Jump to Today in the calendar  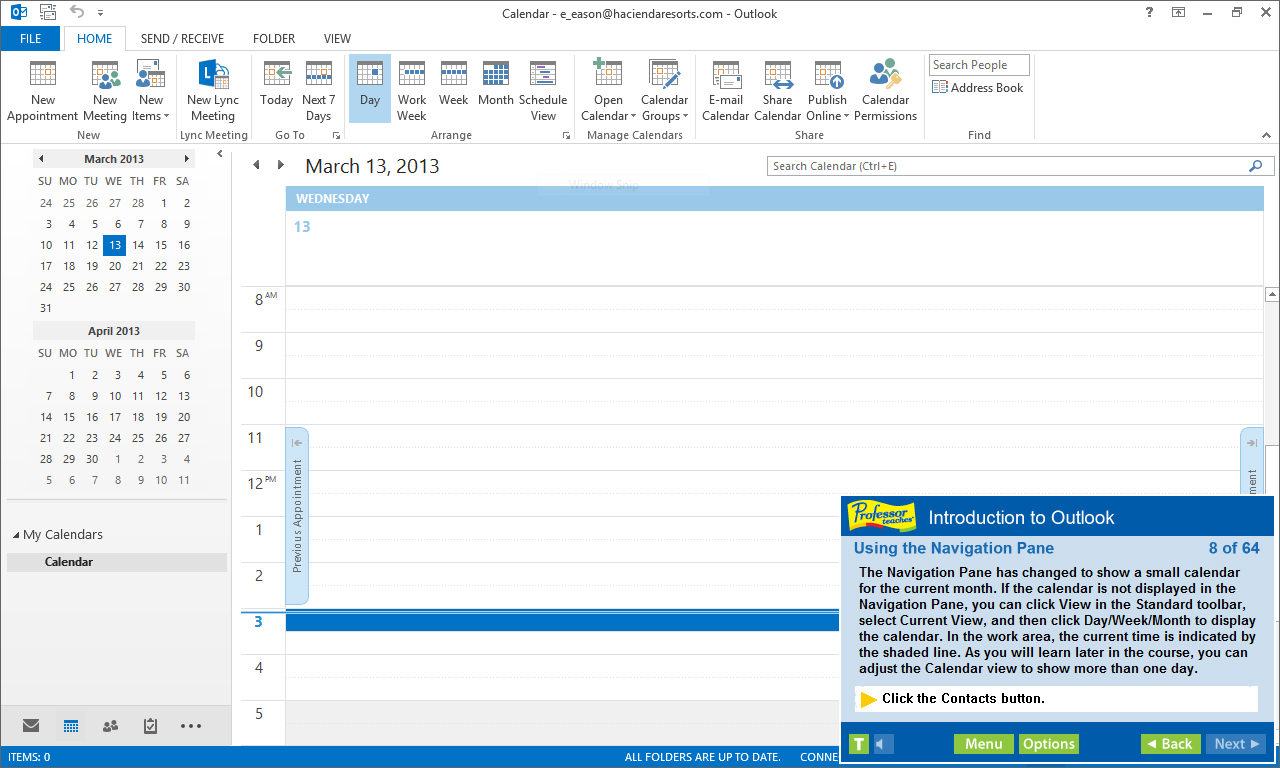pos(276,89)
